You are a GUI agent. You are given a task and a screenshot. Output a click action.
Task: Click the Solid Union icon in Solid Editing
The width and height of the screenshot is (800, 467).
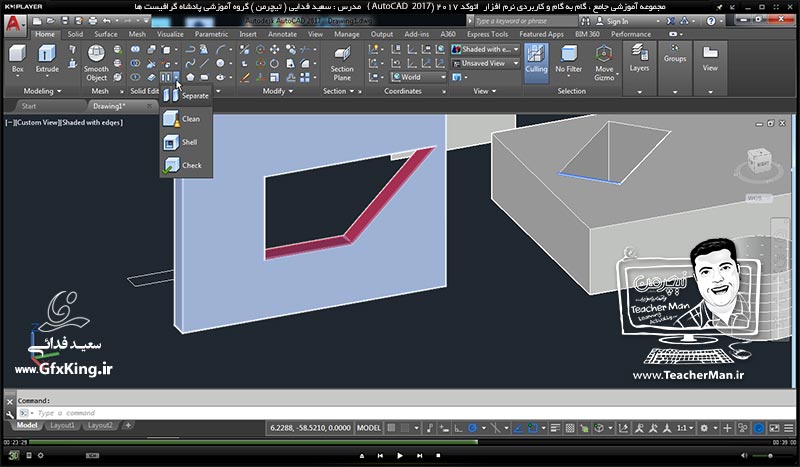click(x=135, y=50)
